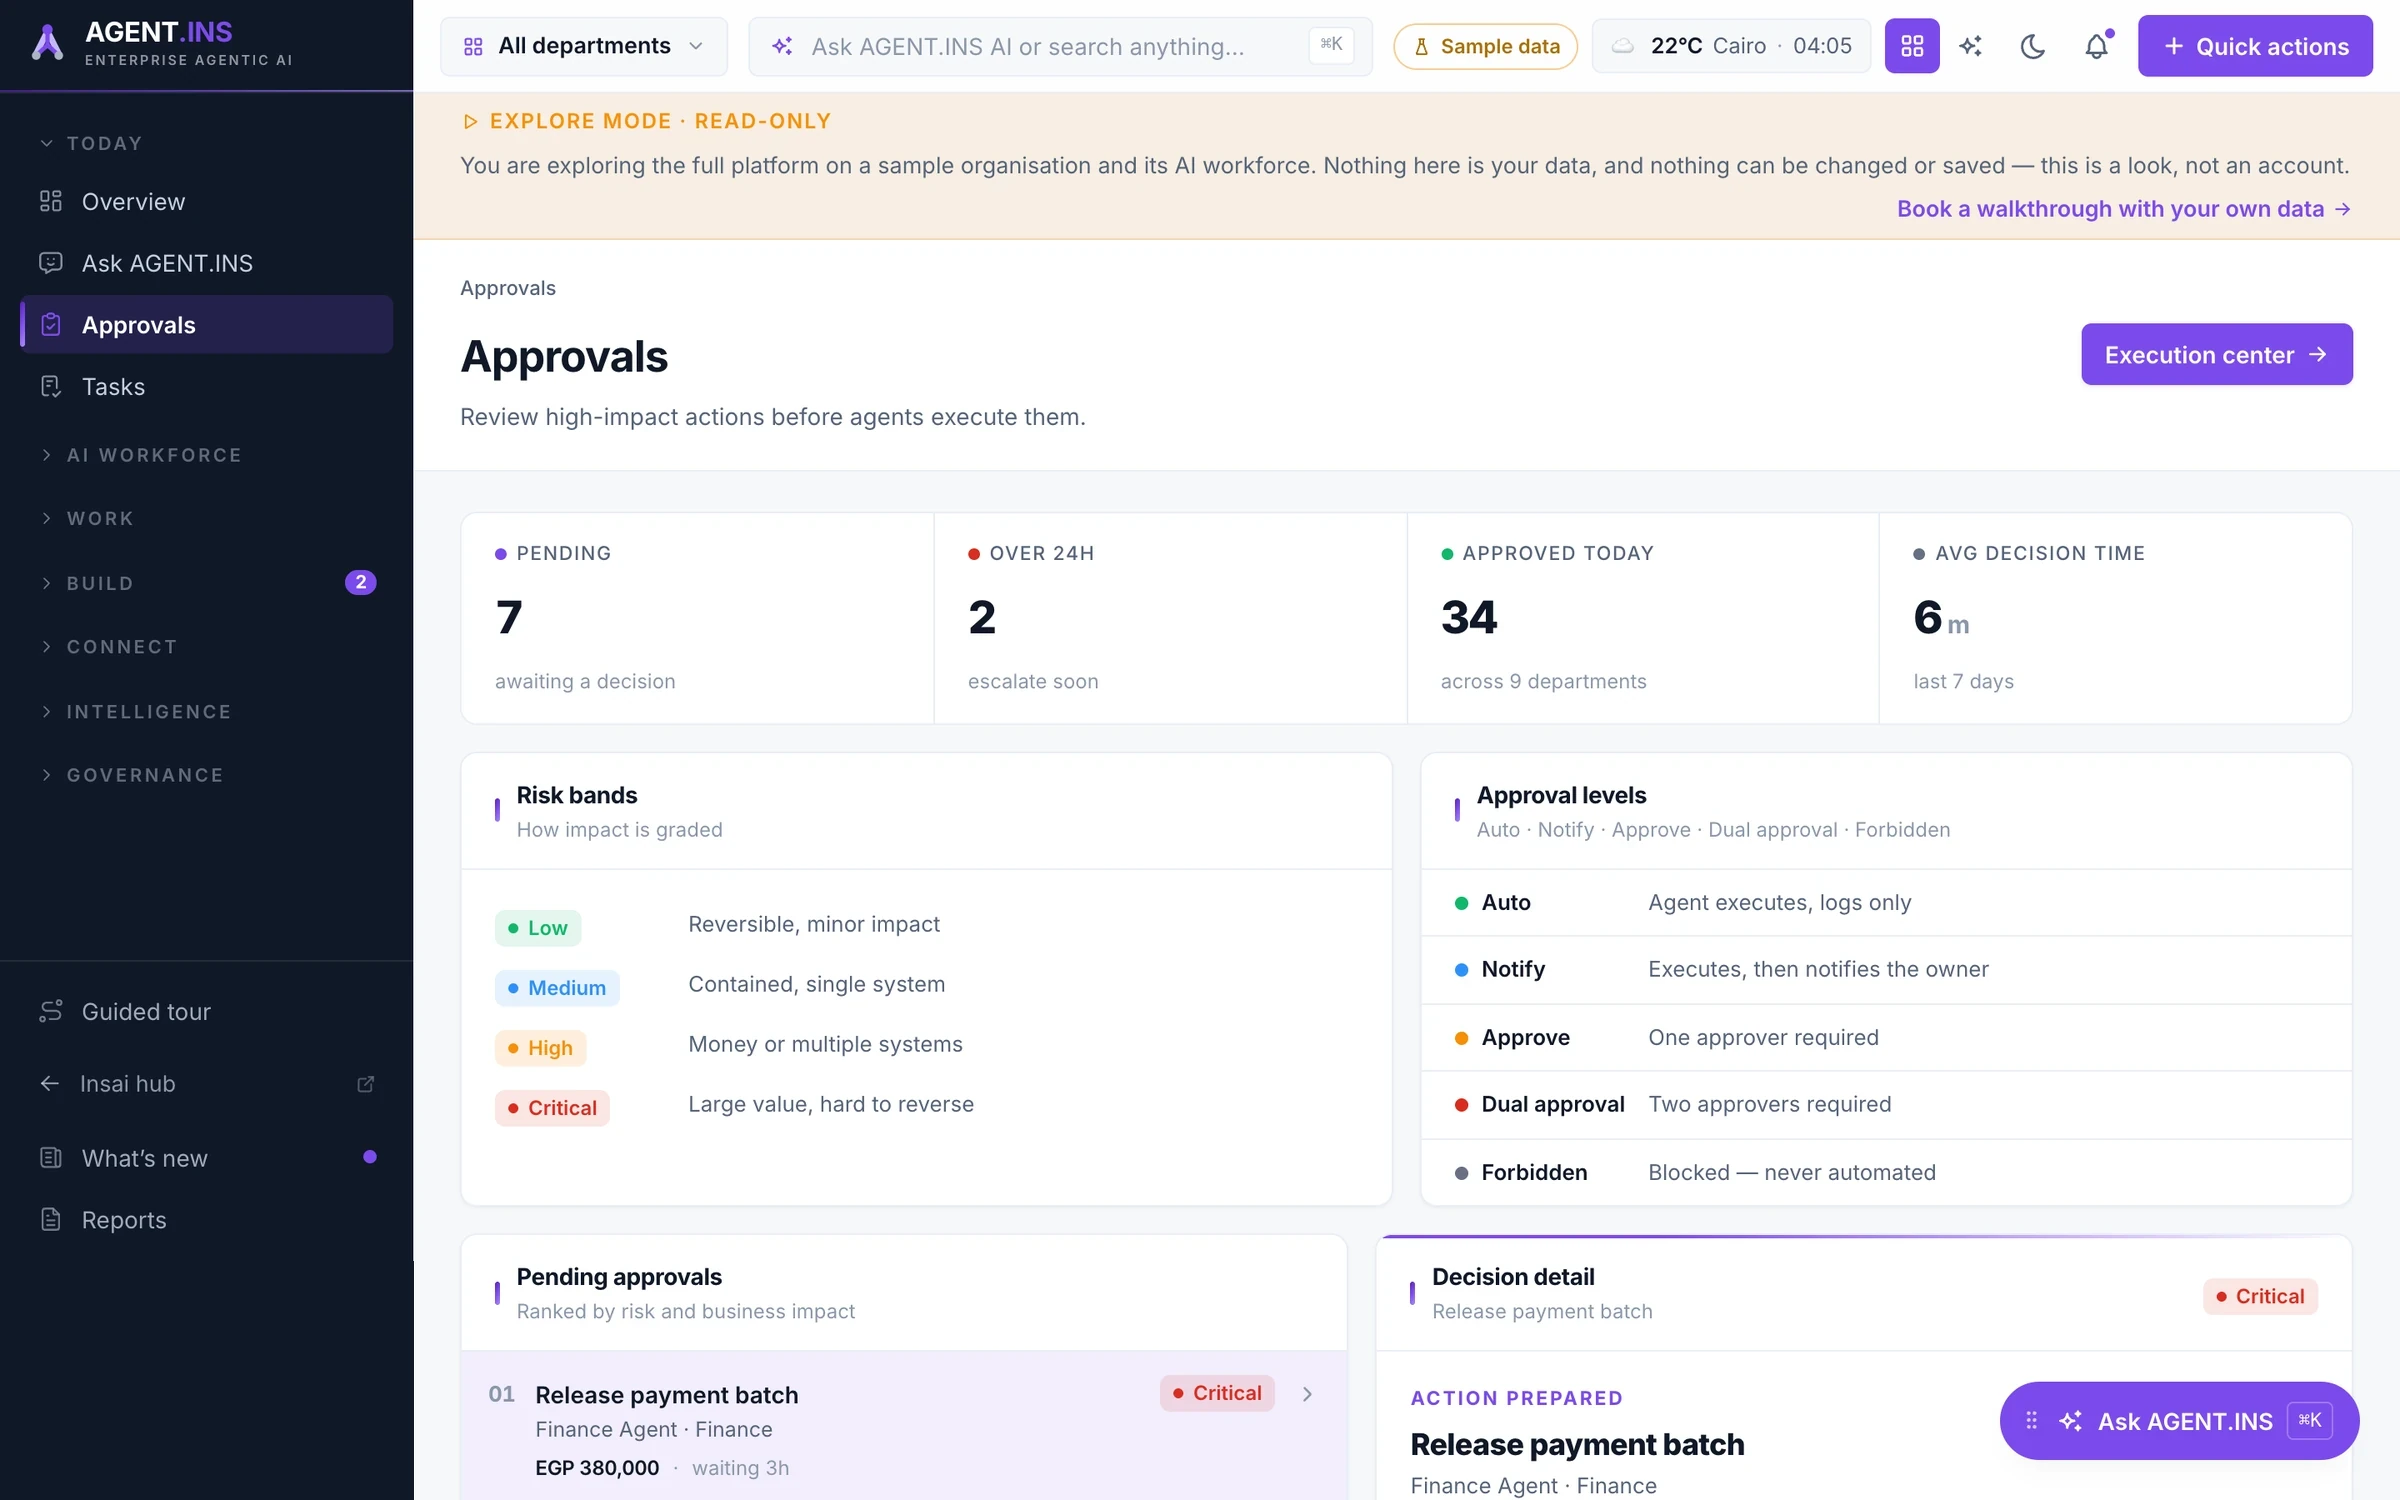This screenshot has height=1500, width=2400.
Task: Click the Ask AGENT.INS chat icon in sidebar
Action: coord(51,263)
